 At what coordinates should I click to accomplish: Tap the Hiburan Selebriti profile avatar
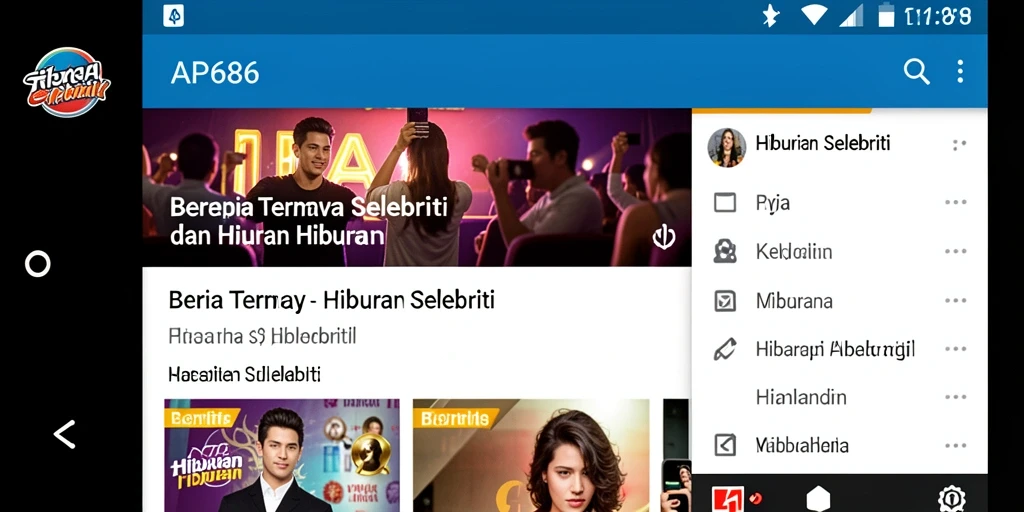[726, 147]
